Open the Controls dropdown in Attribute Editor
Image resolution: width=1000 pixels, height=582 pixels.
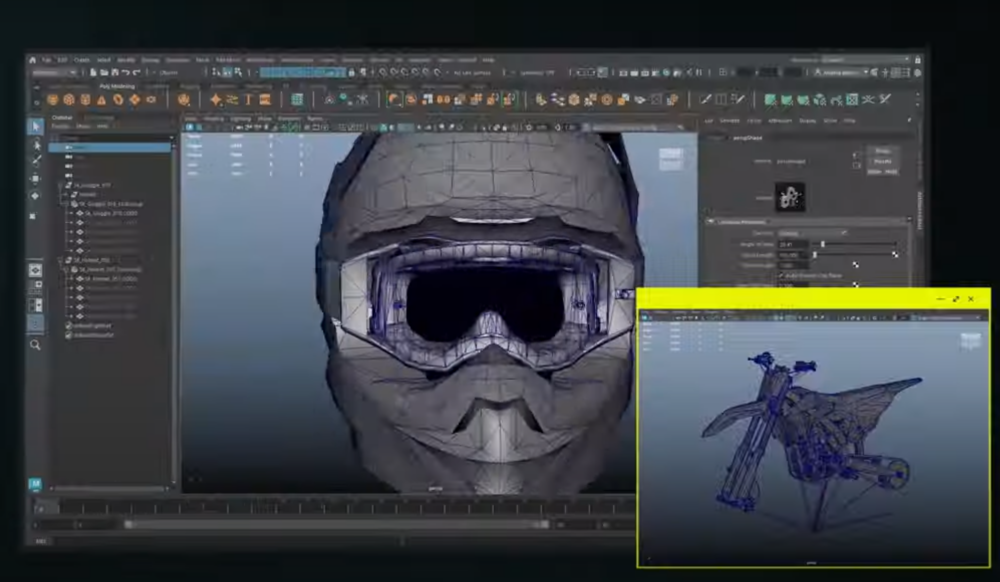coord(812,233)
